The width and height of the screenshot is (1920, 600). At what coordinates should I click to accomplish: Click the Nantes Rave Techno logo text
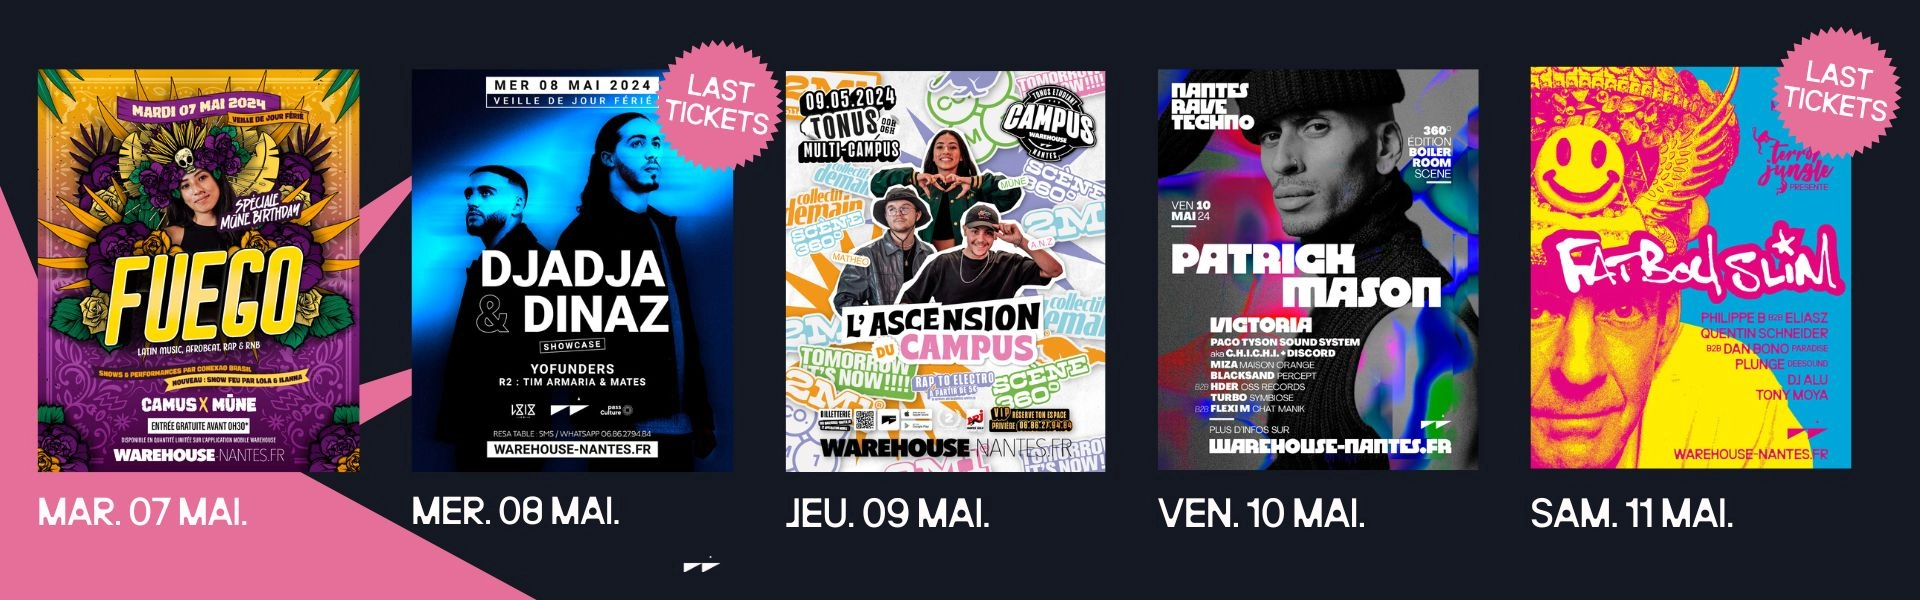[1212, 106]
